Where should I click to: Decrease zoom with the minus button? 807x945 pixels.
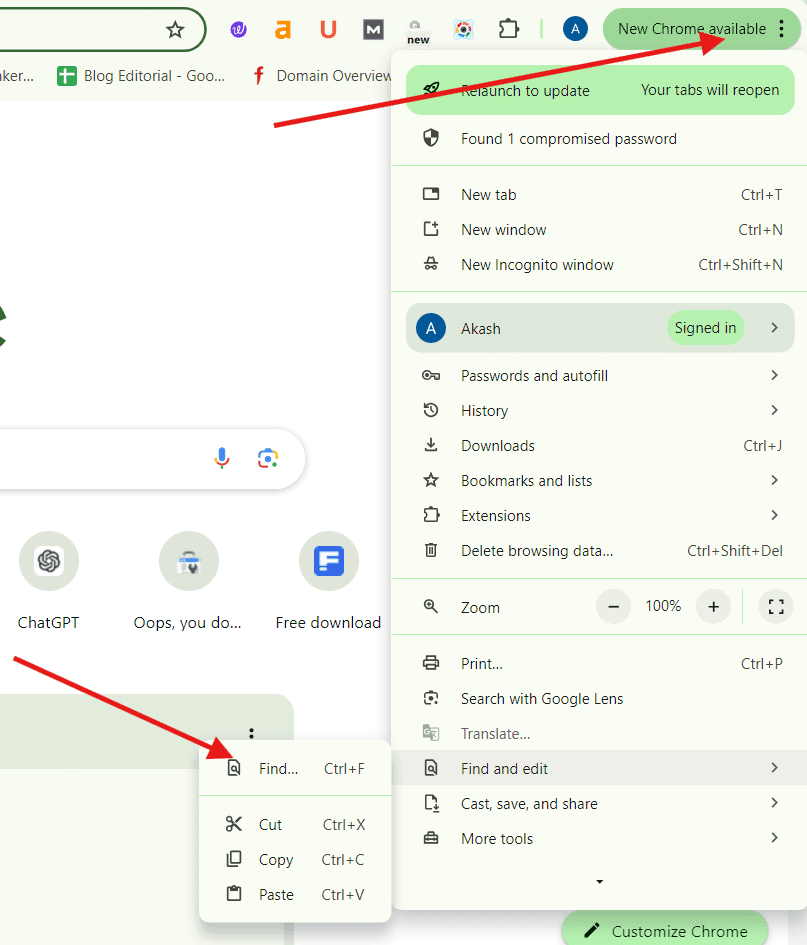pyautogui.click(x=613, y=606)
